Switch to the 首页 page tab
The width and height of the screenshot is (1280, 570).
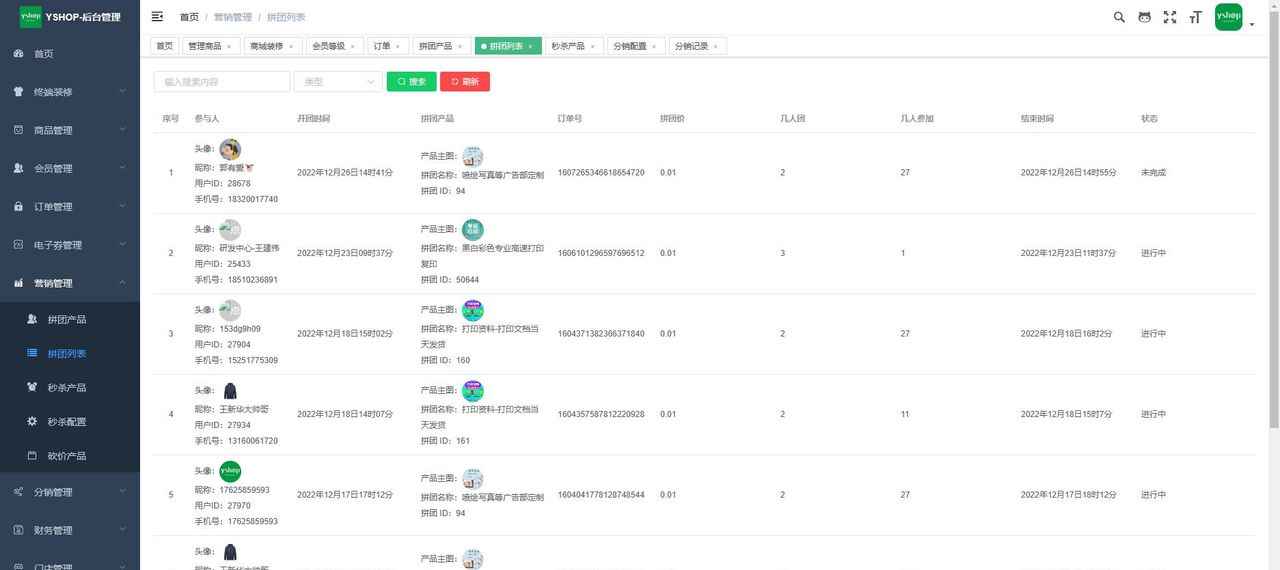coord(165,46)
